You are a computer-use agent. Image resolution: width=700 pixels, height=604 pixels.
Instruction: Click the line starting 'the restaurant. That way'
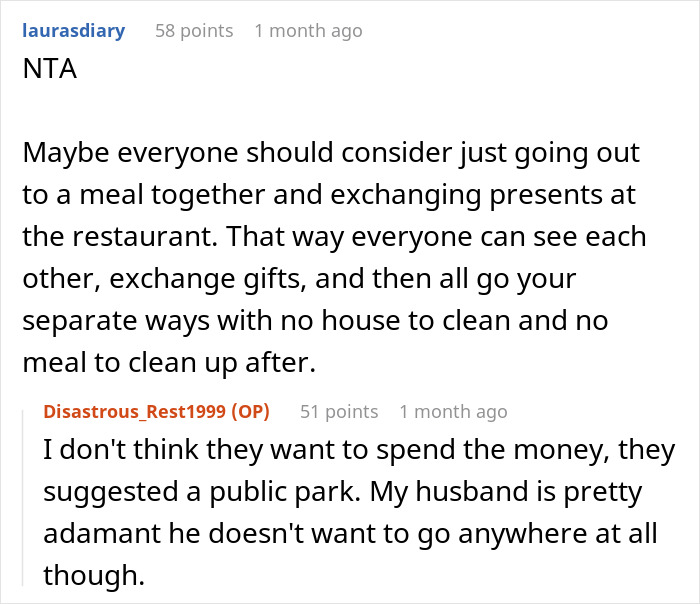pos(334,239)
